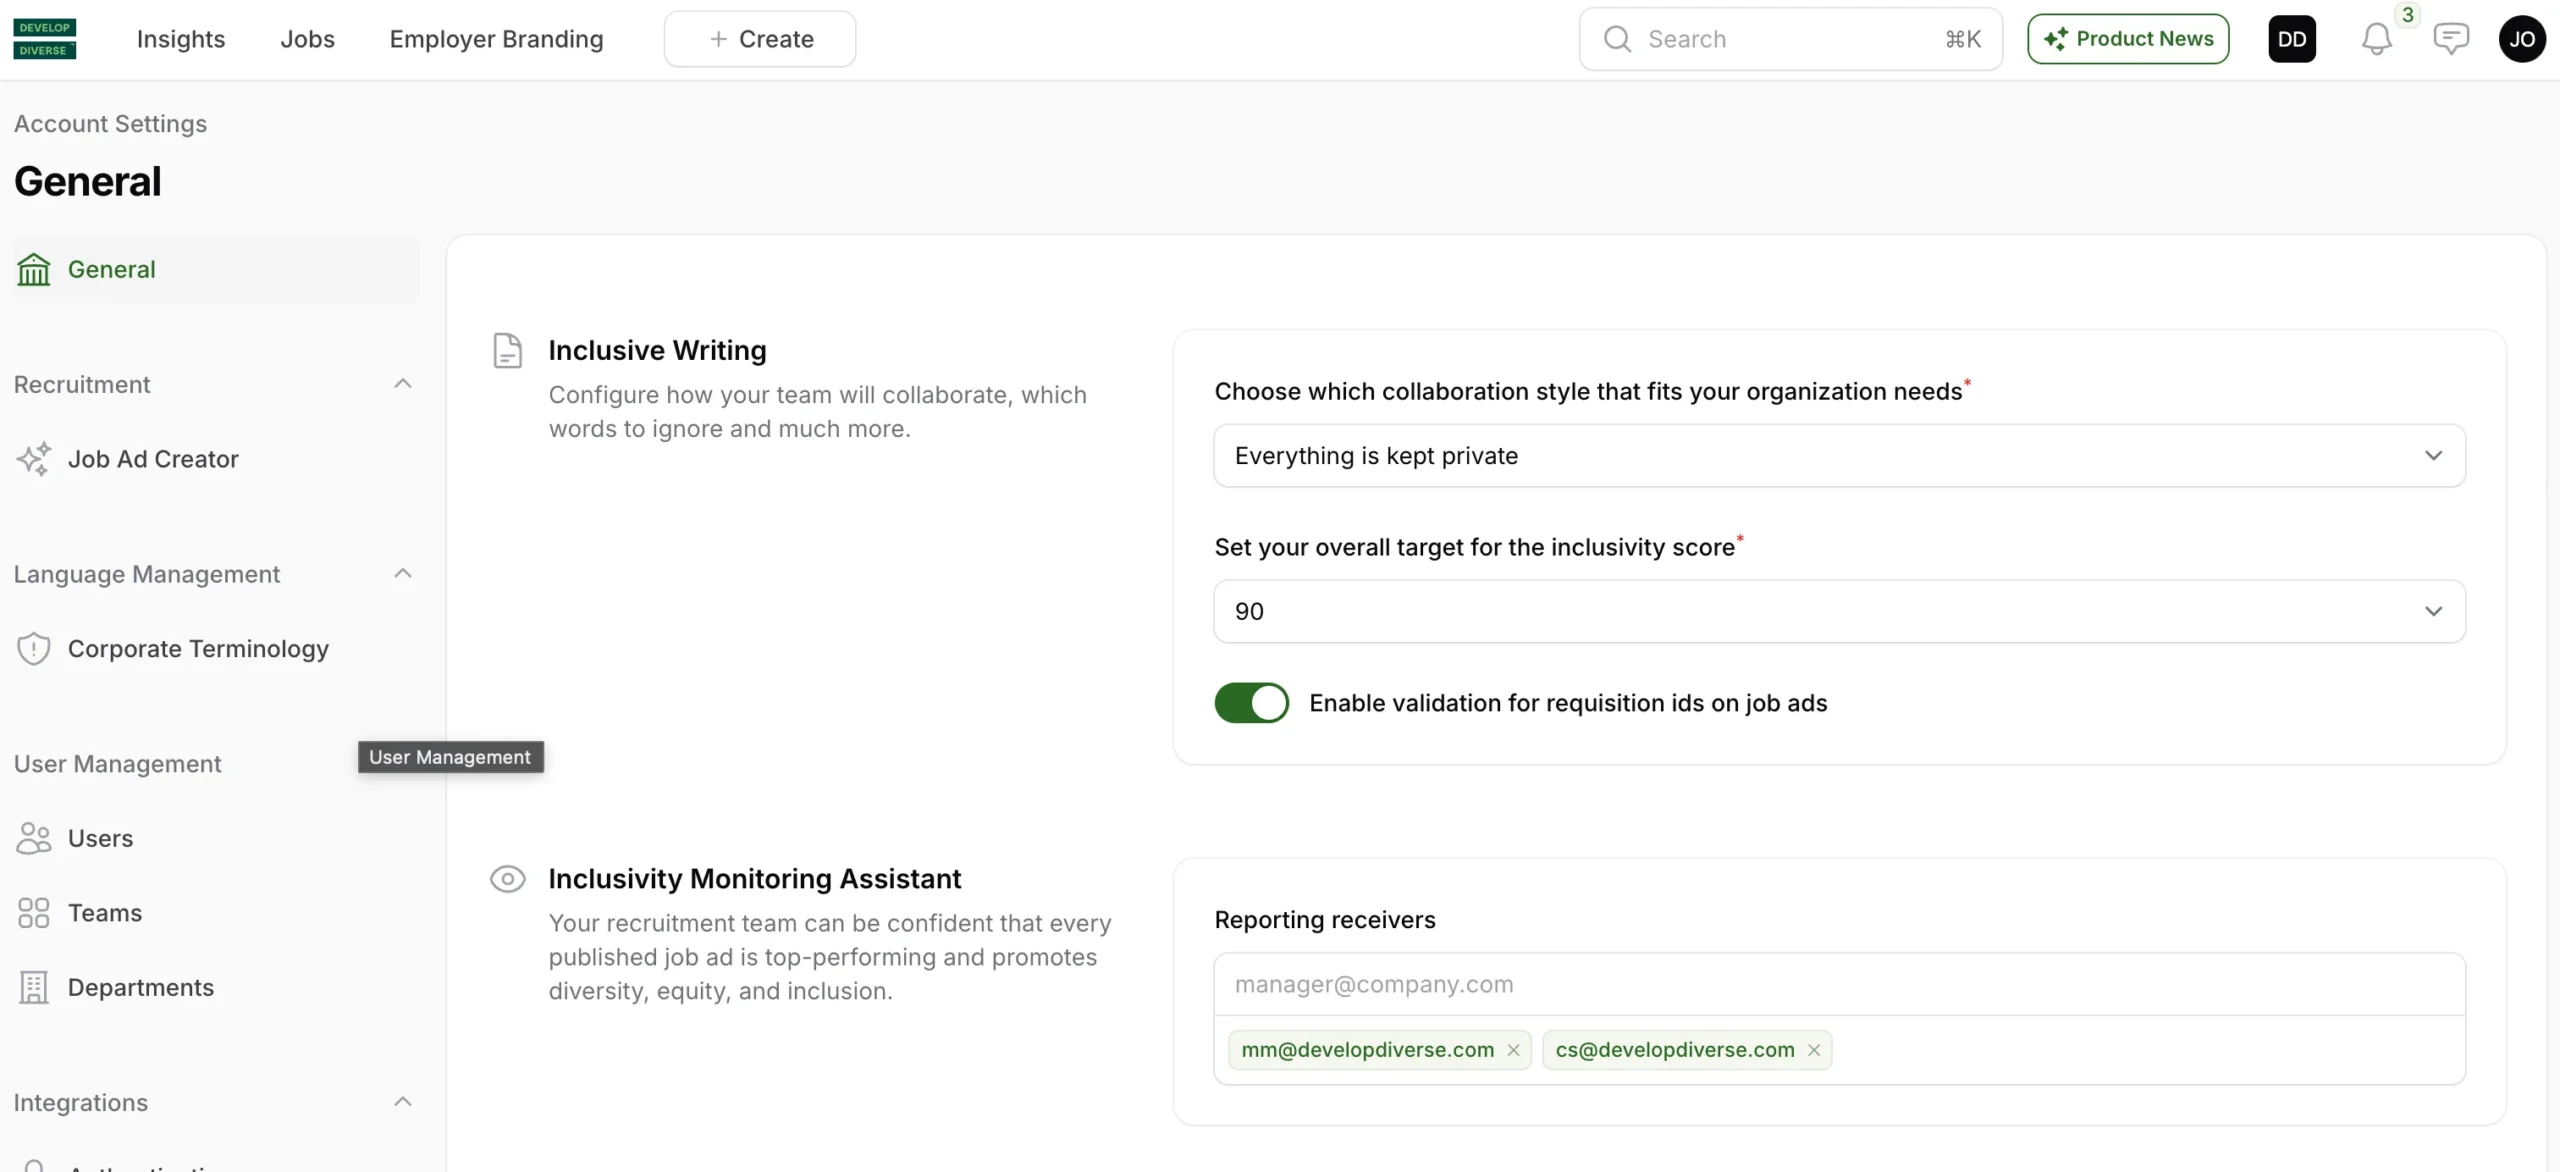Open inclusivity score target dropdown
The height and width of the screenshot is (1172, 2560).
coord(1838,612)
